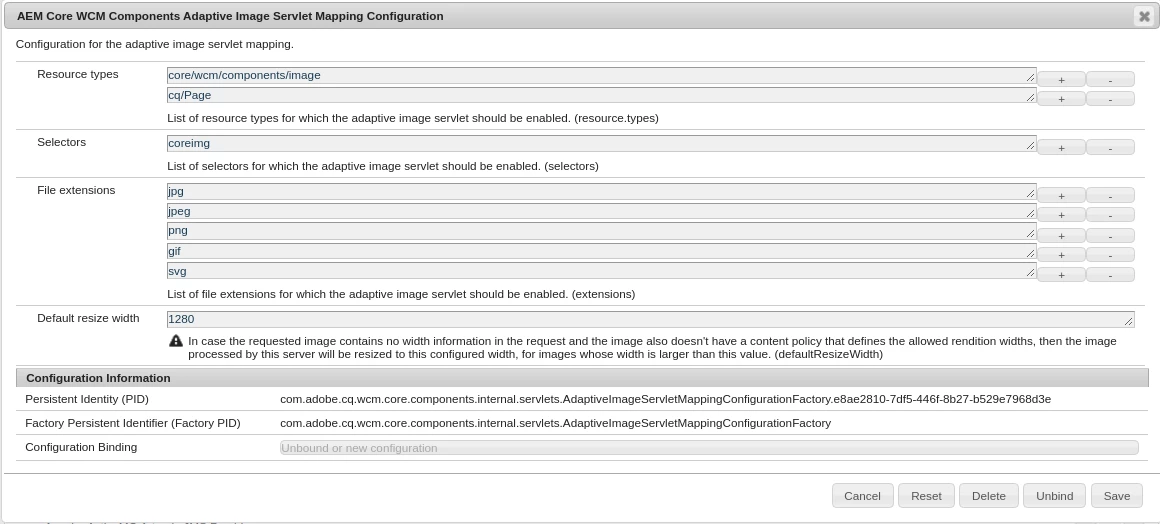Edit the gif file extension field

tap(601, 252)
